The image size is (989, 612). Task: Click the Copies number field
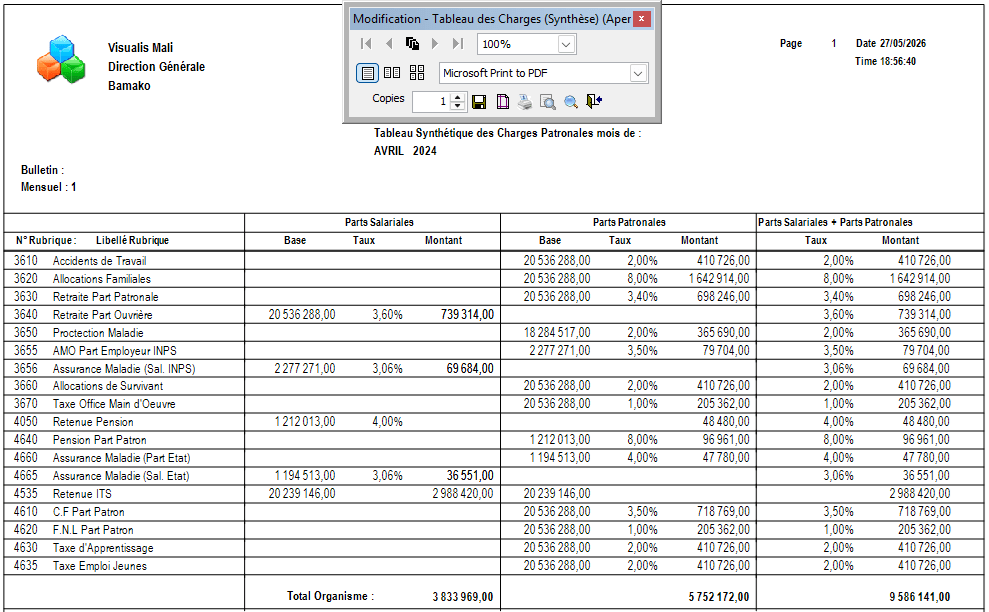point(431,102)
